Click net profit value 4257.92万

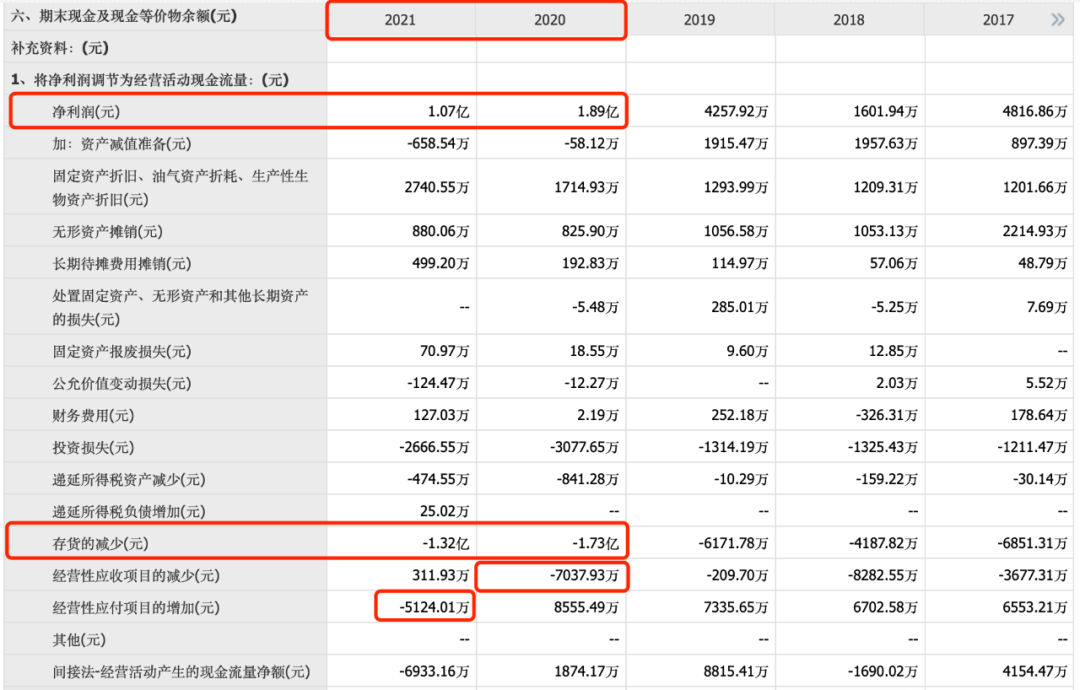tap(736, 112)
